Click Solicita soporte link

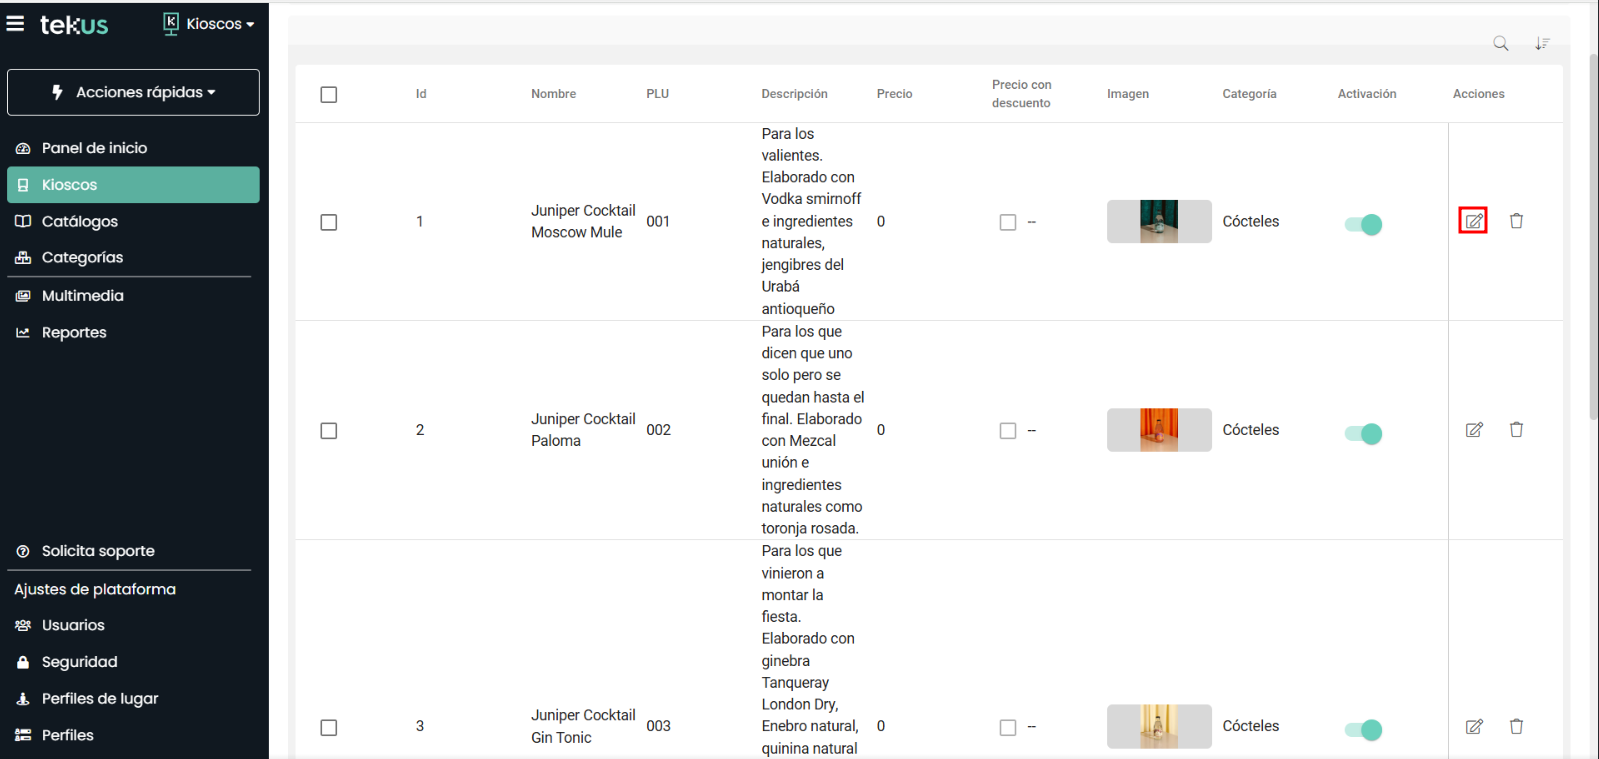pyautogui.click(x=97, y=551)
